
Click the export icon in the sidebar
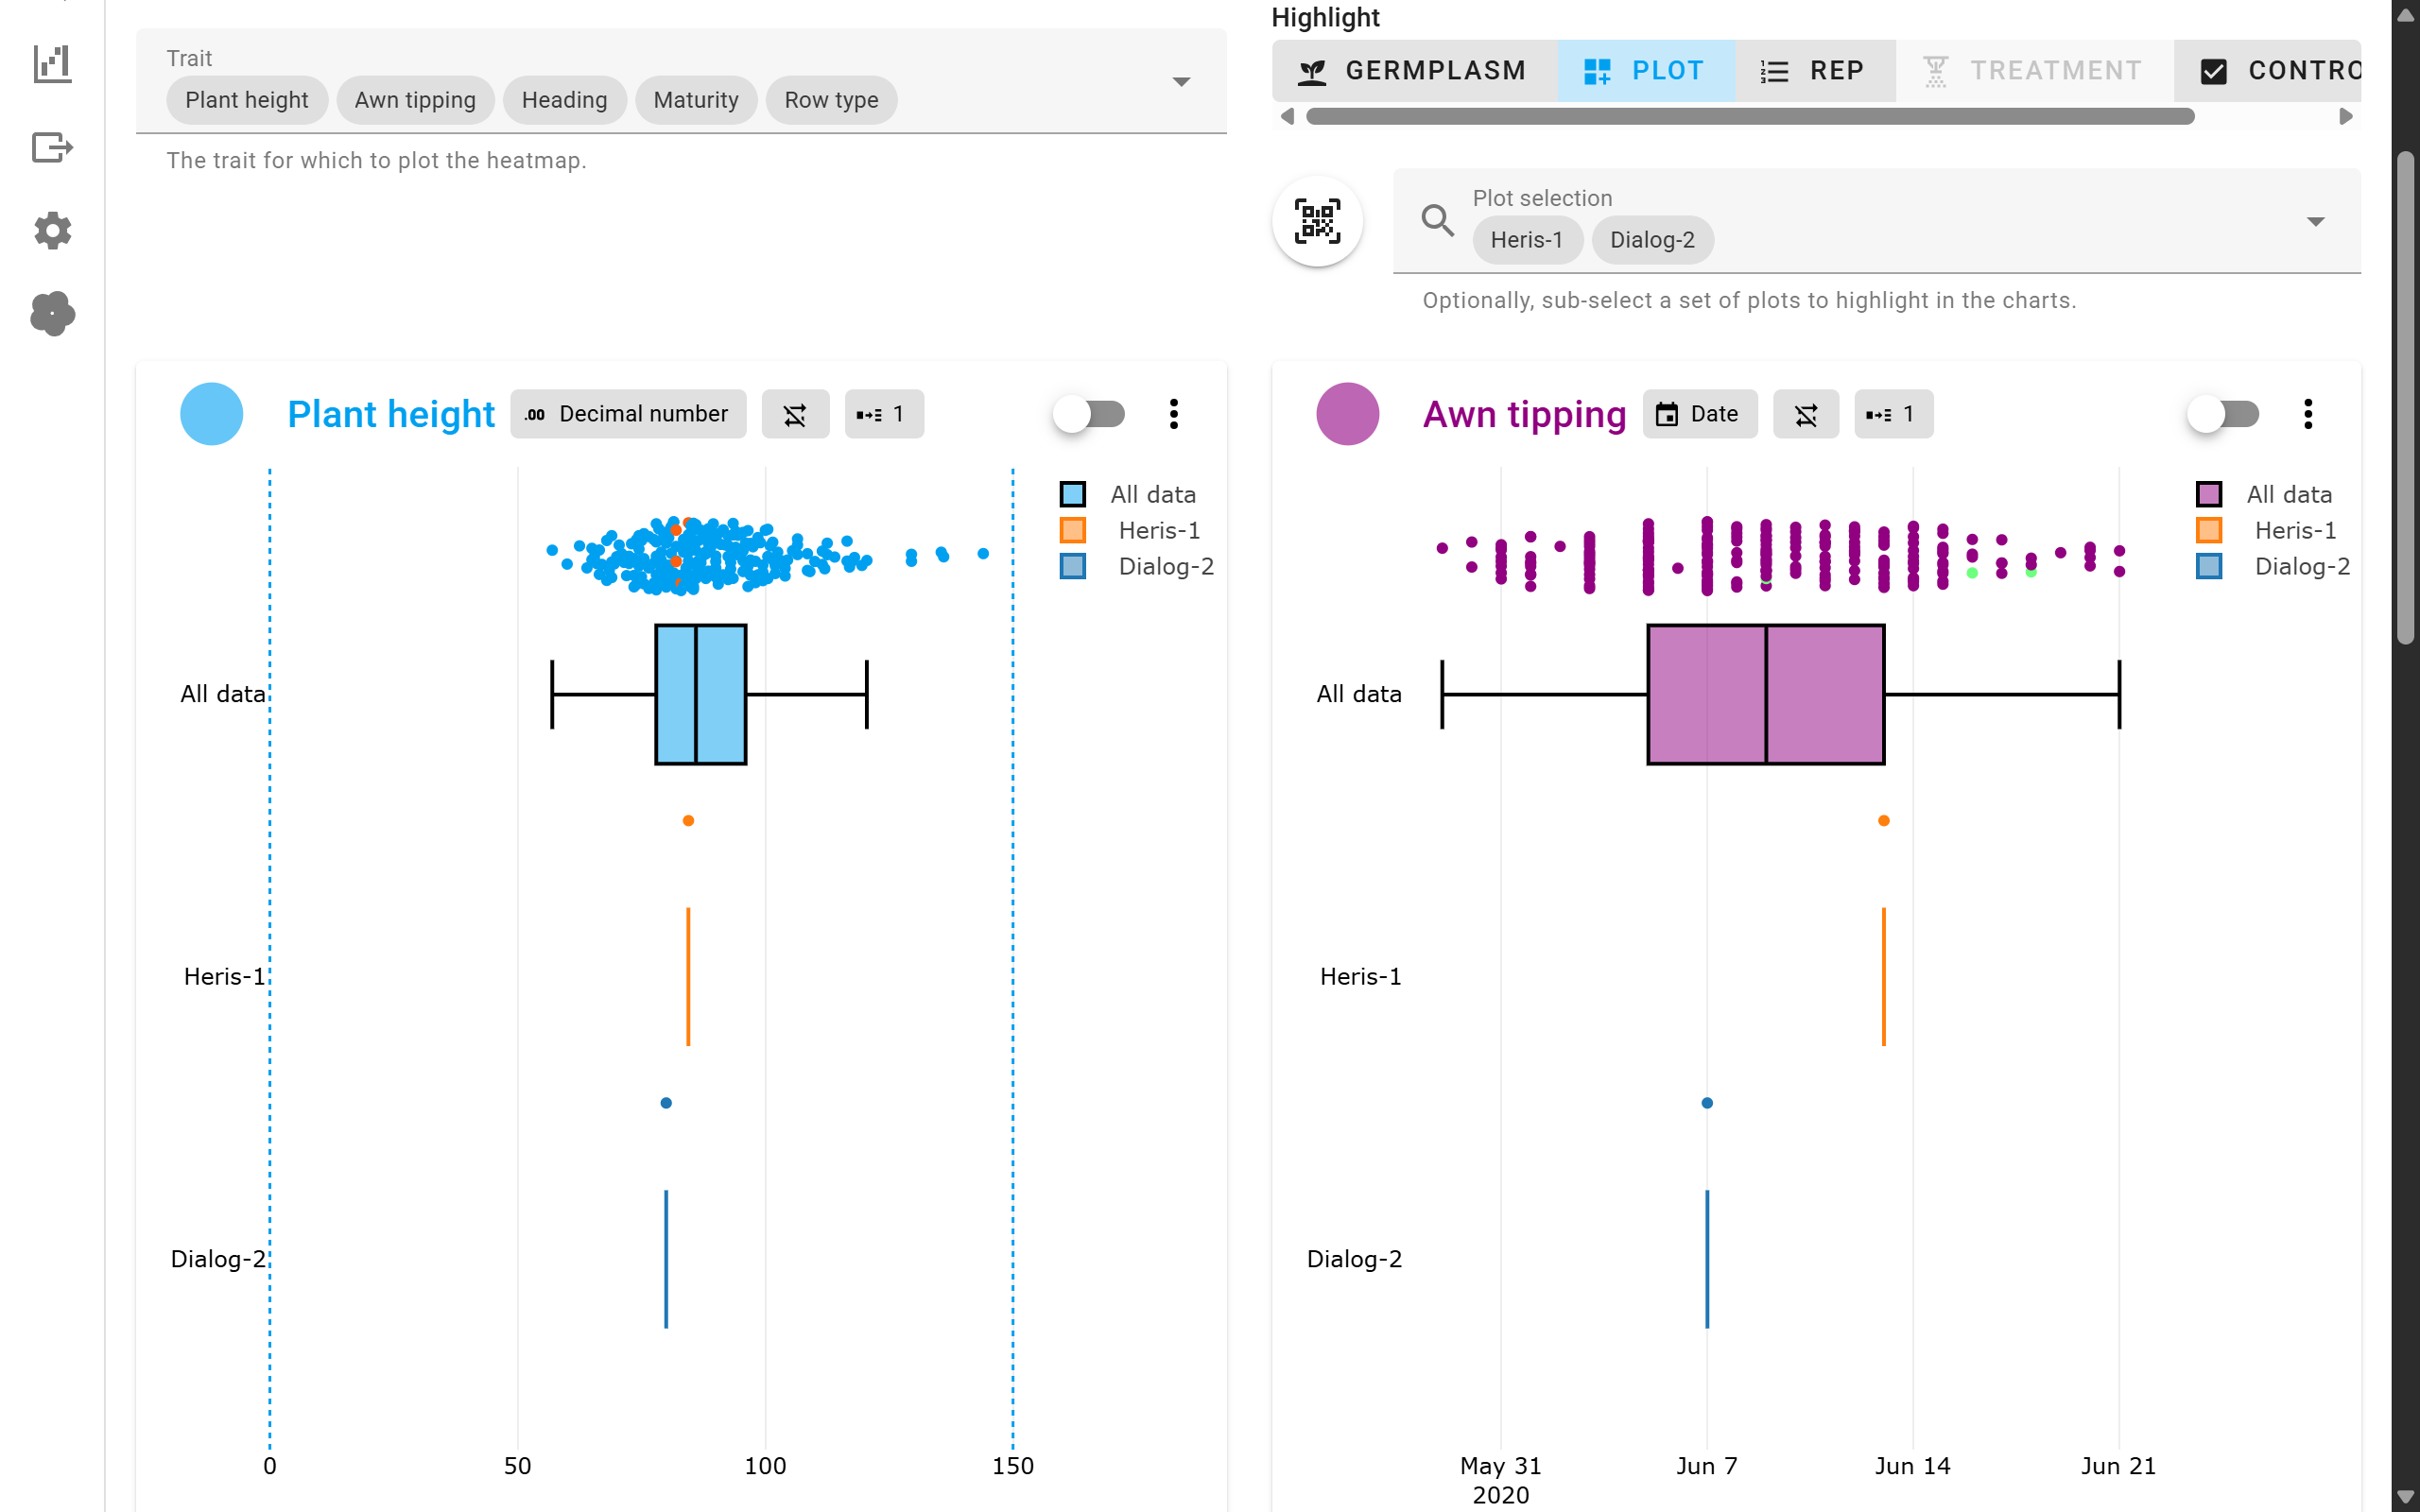[x=51, y=147]
